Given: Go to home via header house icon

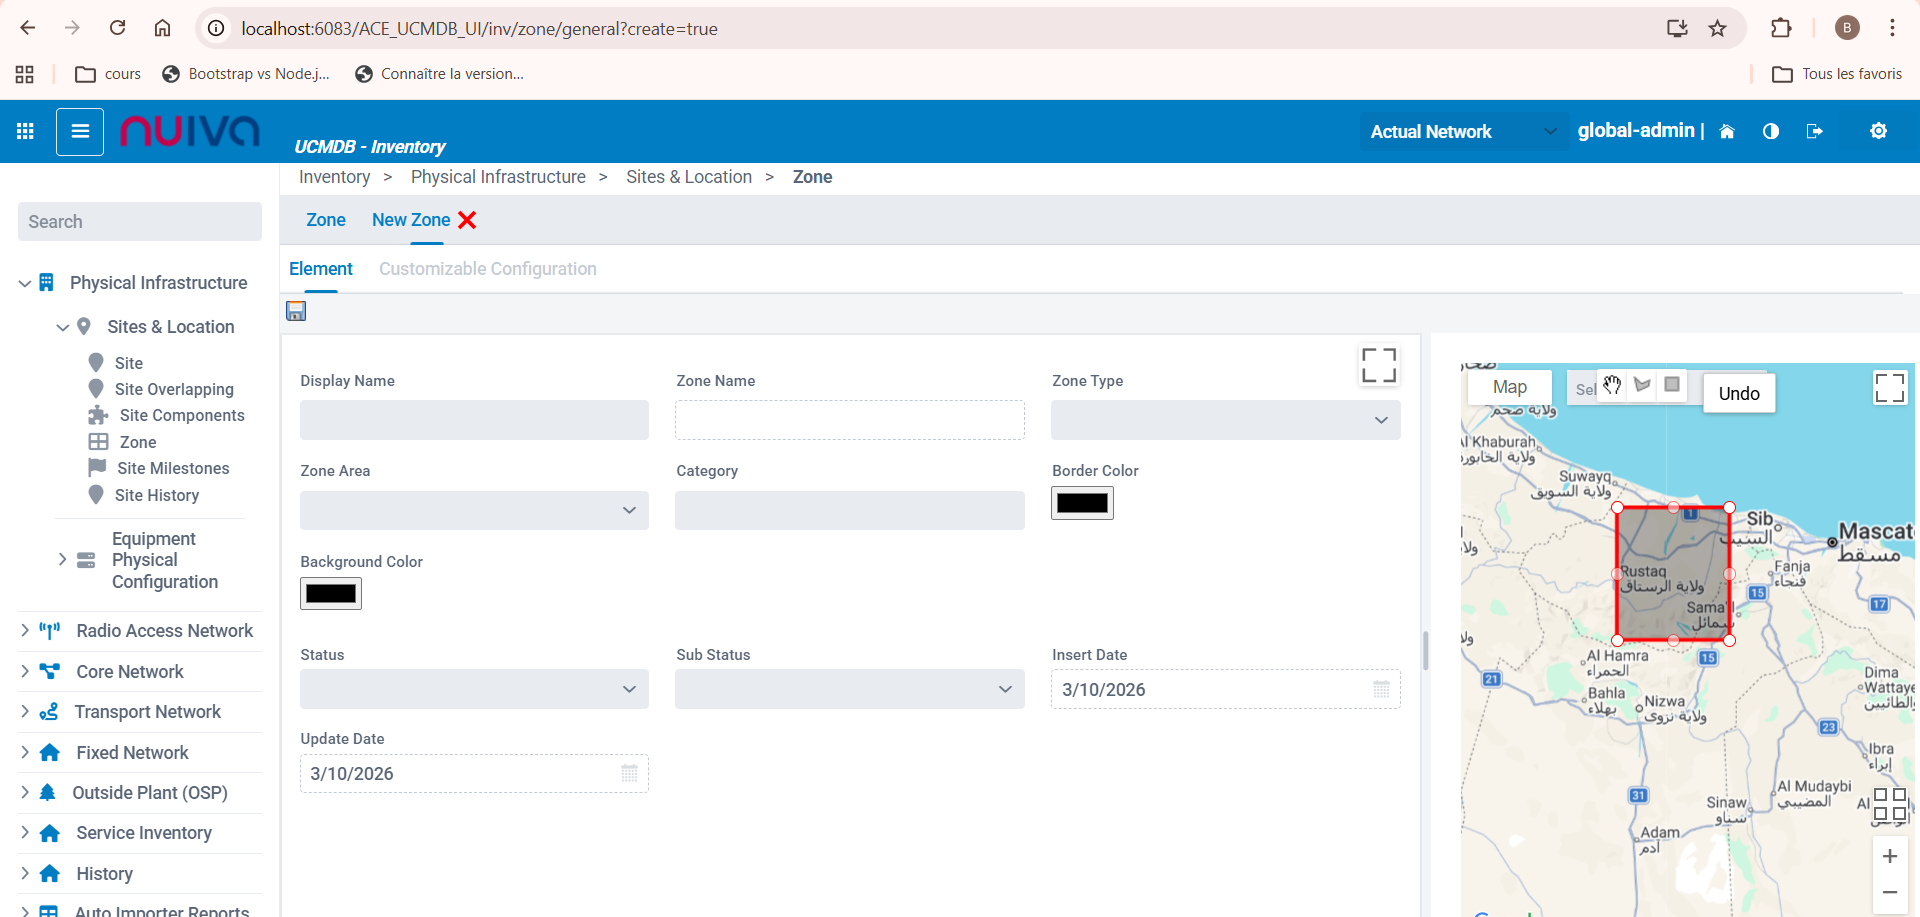Looking at the screenshot, I should 1727,132.
